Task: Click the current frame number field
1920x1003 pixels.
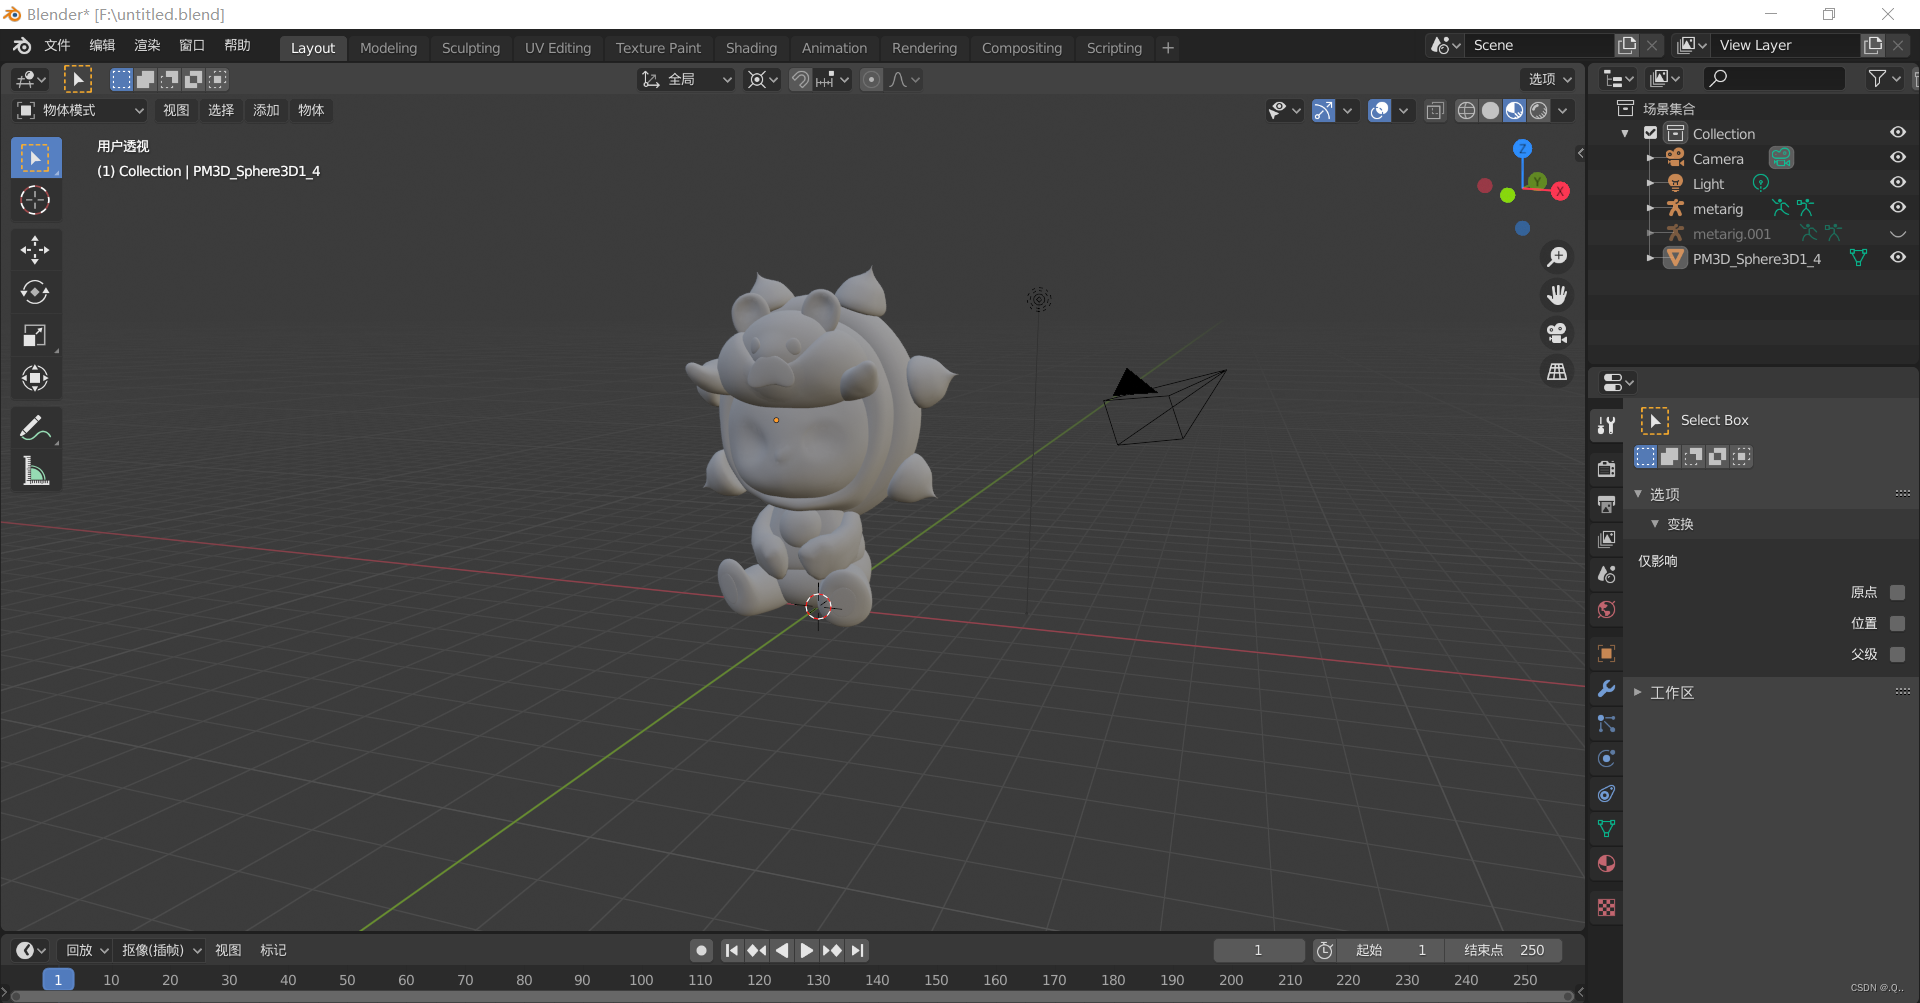Action: click(x=1258, y=950)
